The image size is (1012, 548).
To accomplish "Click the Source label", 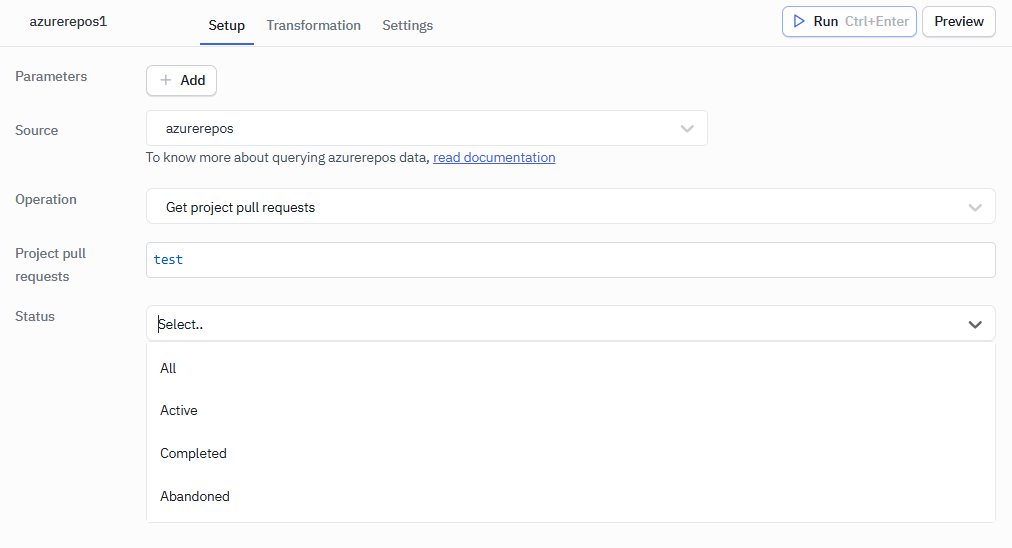I will tap(37, 130).
